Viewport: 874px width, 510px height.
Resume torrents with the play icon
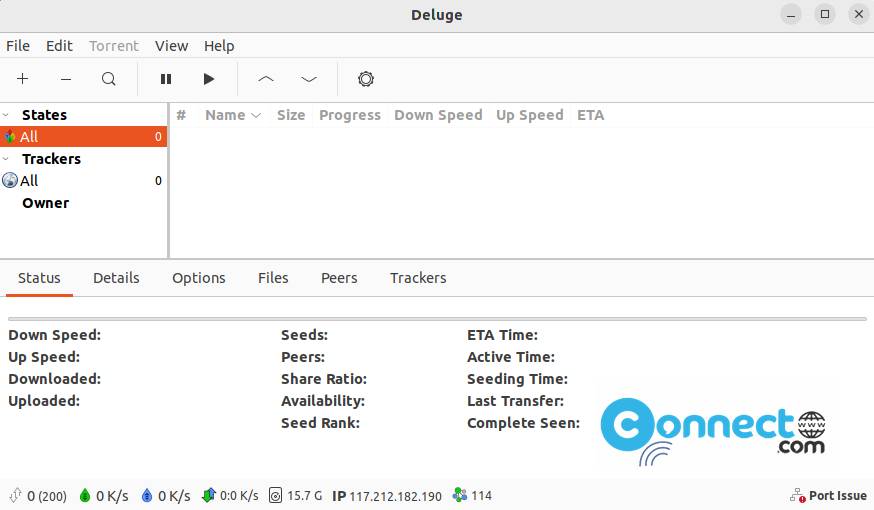209,79
